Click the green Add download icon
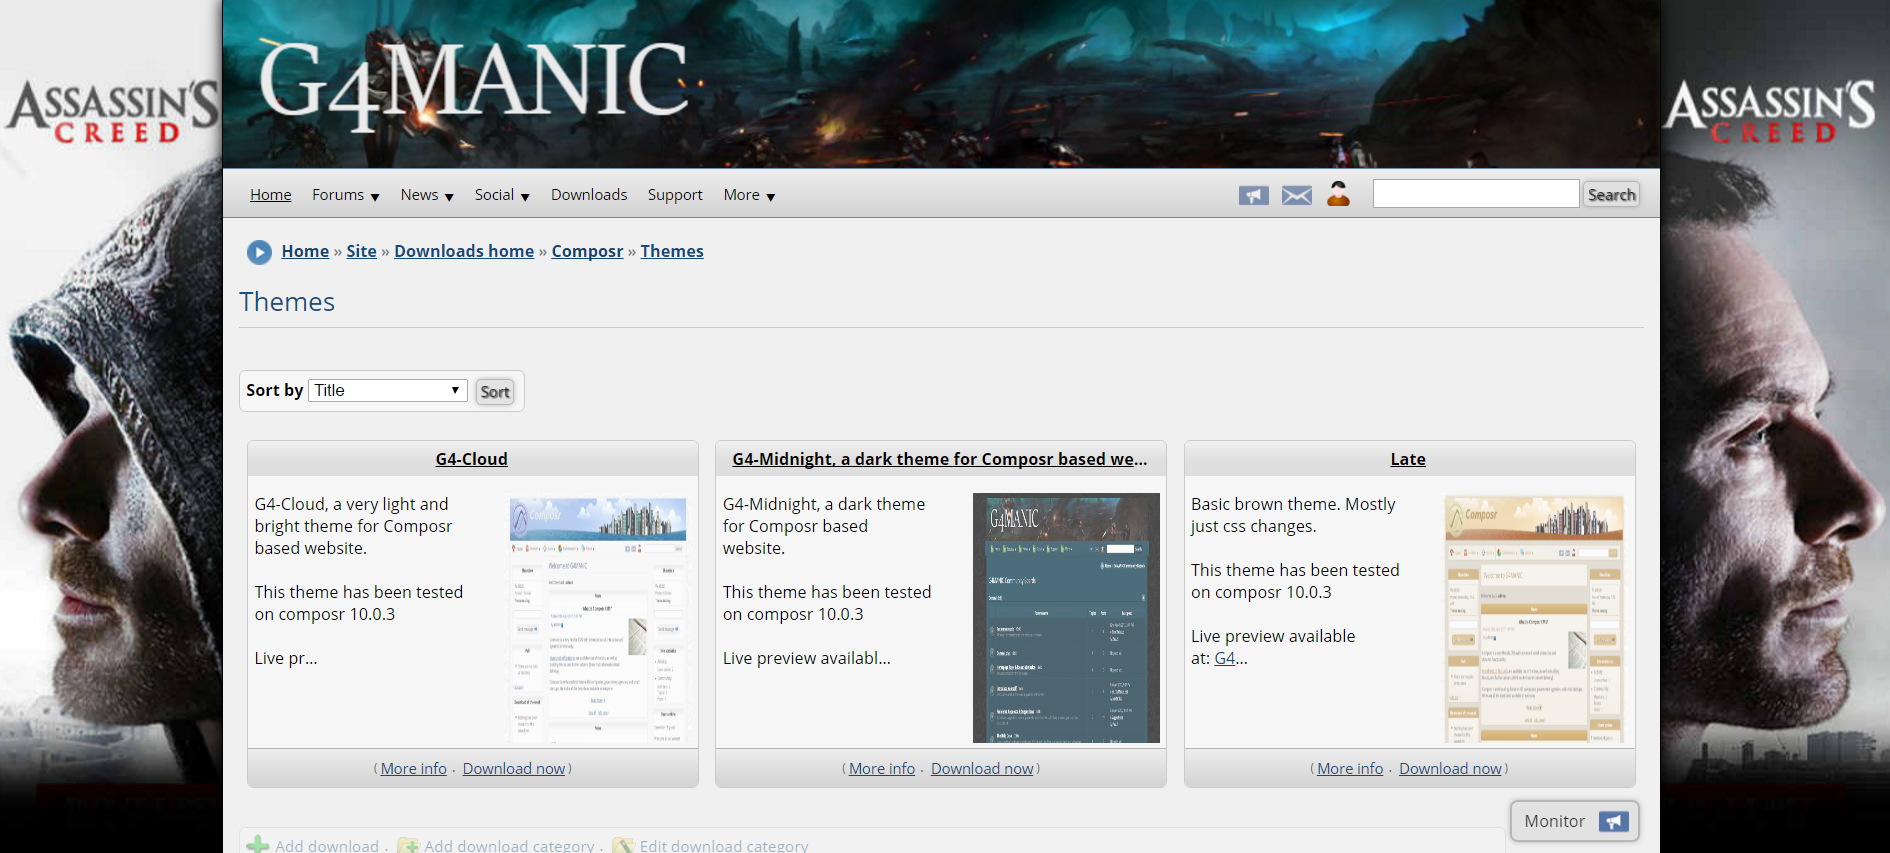 point(258,845)
